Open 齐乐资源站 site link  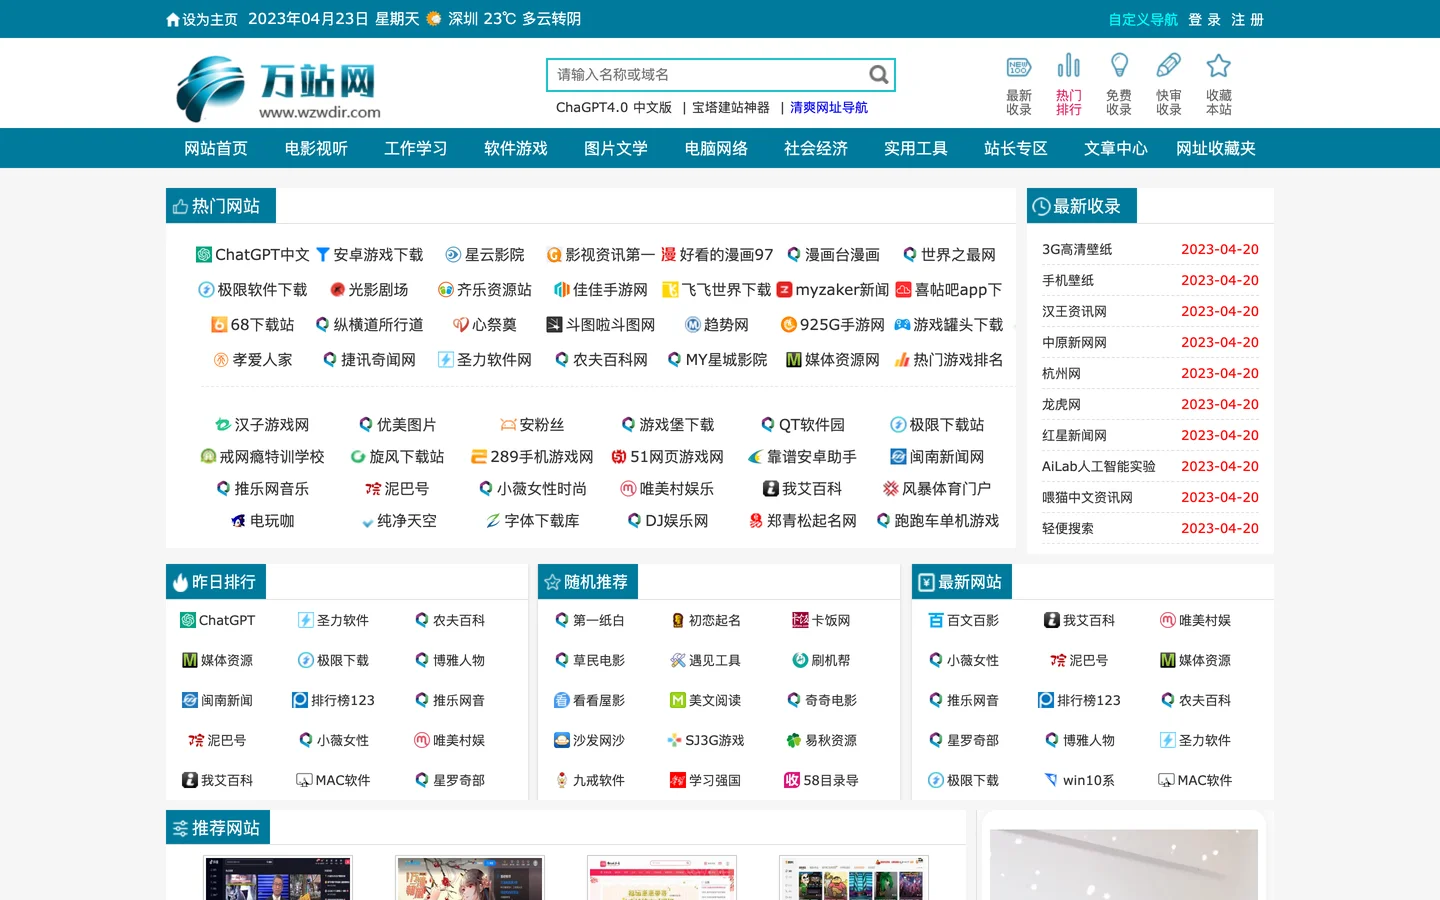point(485,290)
